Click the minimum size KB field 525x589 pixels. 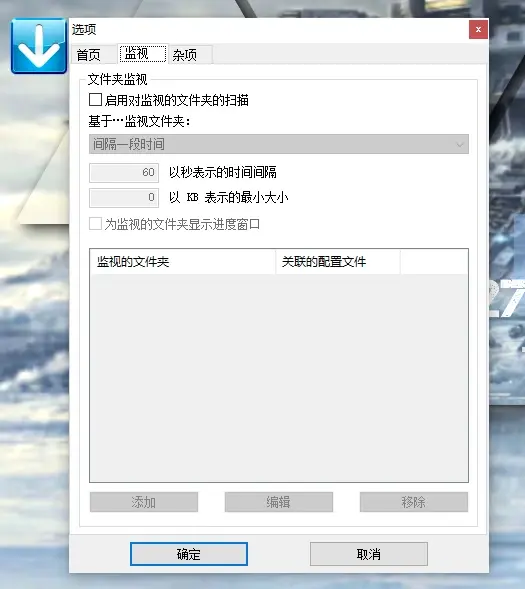(124, 198)
